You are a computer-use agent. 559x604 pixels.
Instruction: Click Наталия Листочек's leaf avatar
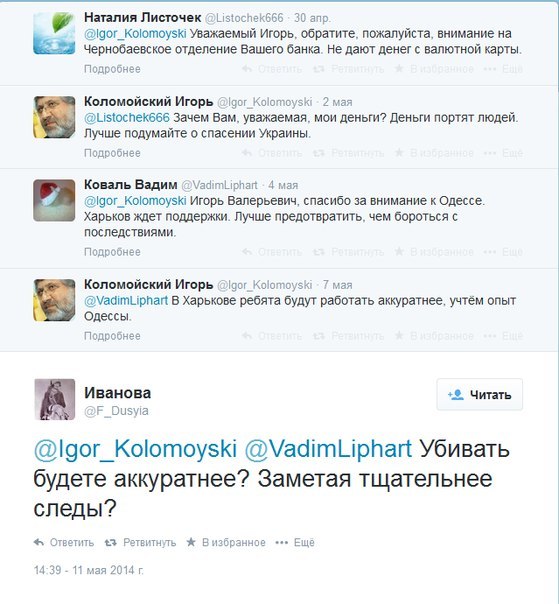54,33
